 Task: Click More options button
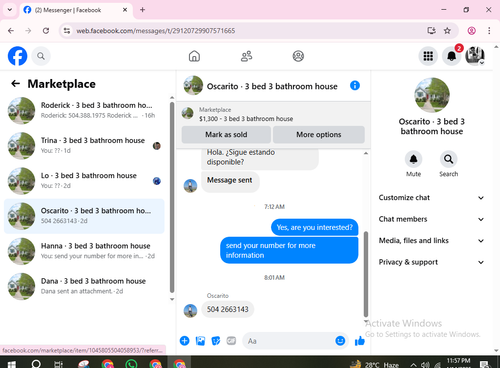pos(319,134)
